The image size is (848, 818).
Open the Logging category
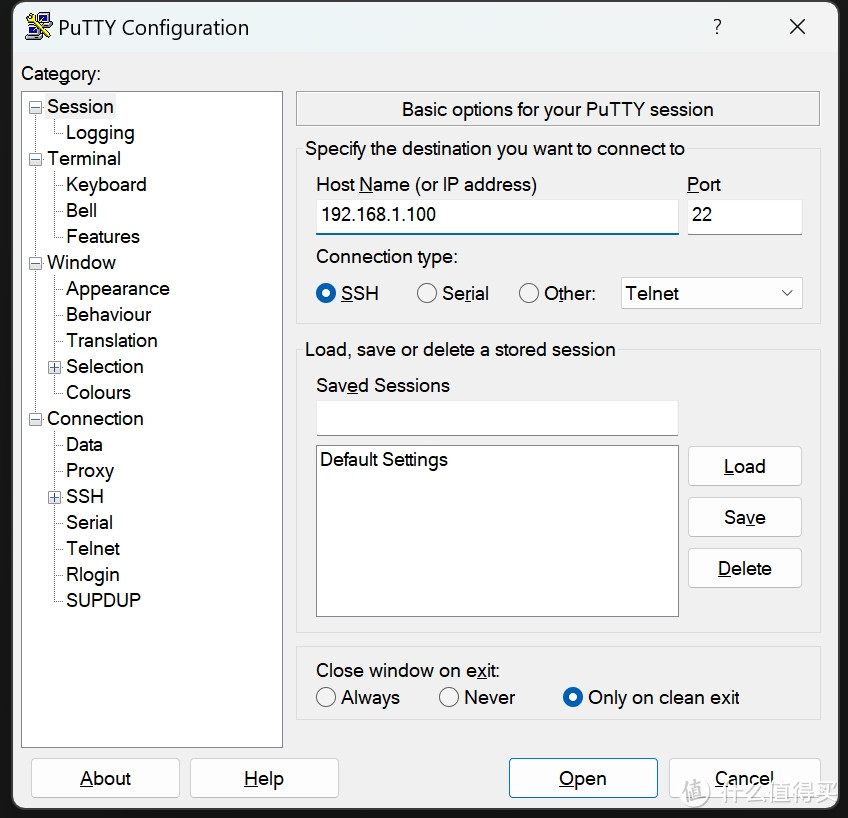point(100,133)
